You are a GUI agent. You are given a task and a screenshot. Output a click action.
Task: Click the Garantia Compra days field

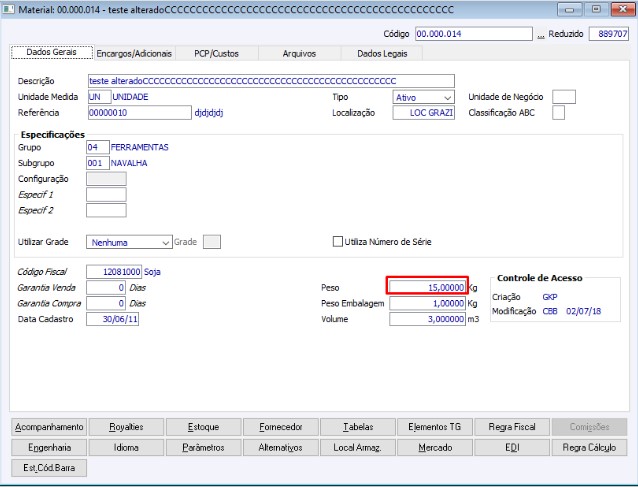[x=106, y=303]
